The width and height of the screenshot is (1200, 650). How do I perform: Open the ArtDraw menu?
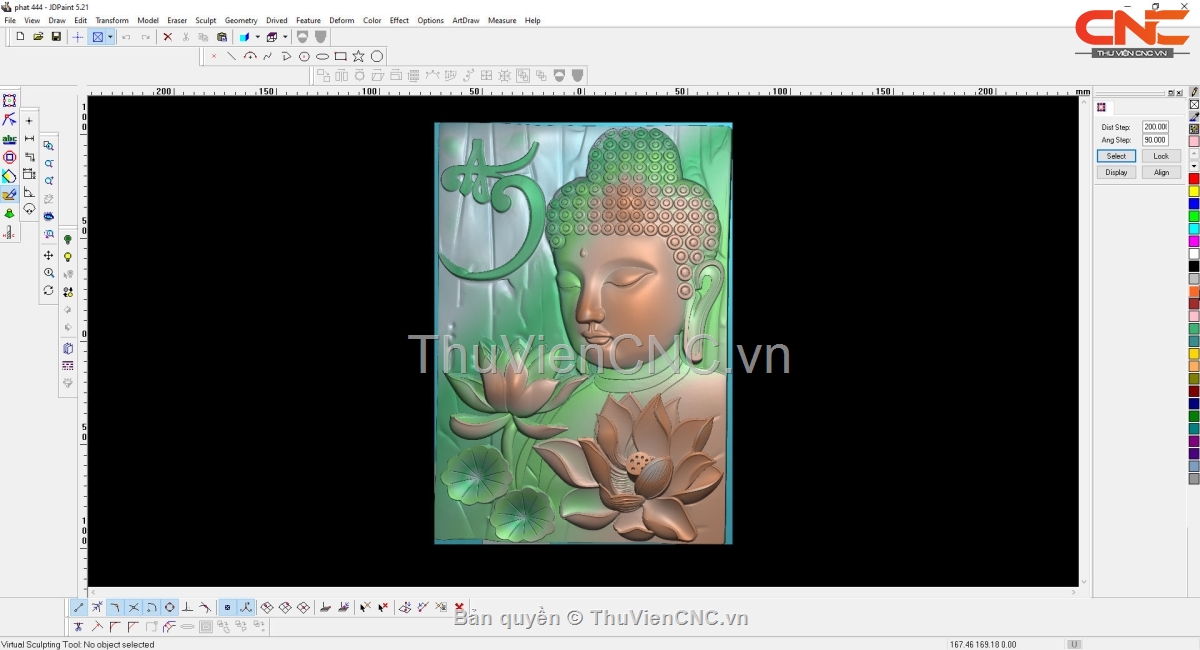coord(465,20)
